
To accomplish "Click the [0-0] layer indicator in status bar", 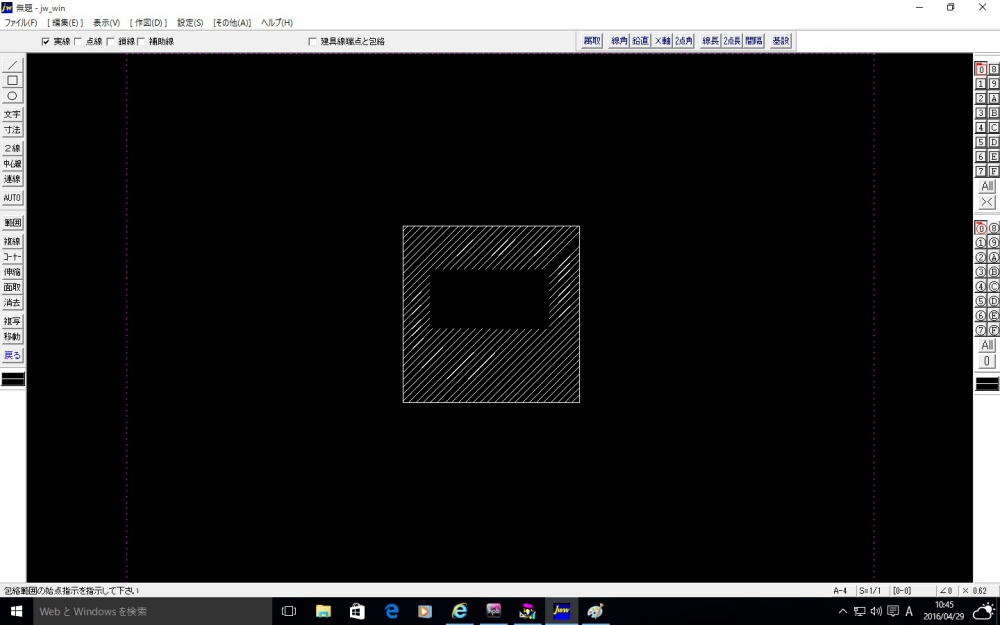I will click(902, 591).
